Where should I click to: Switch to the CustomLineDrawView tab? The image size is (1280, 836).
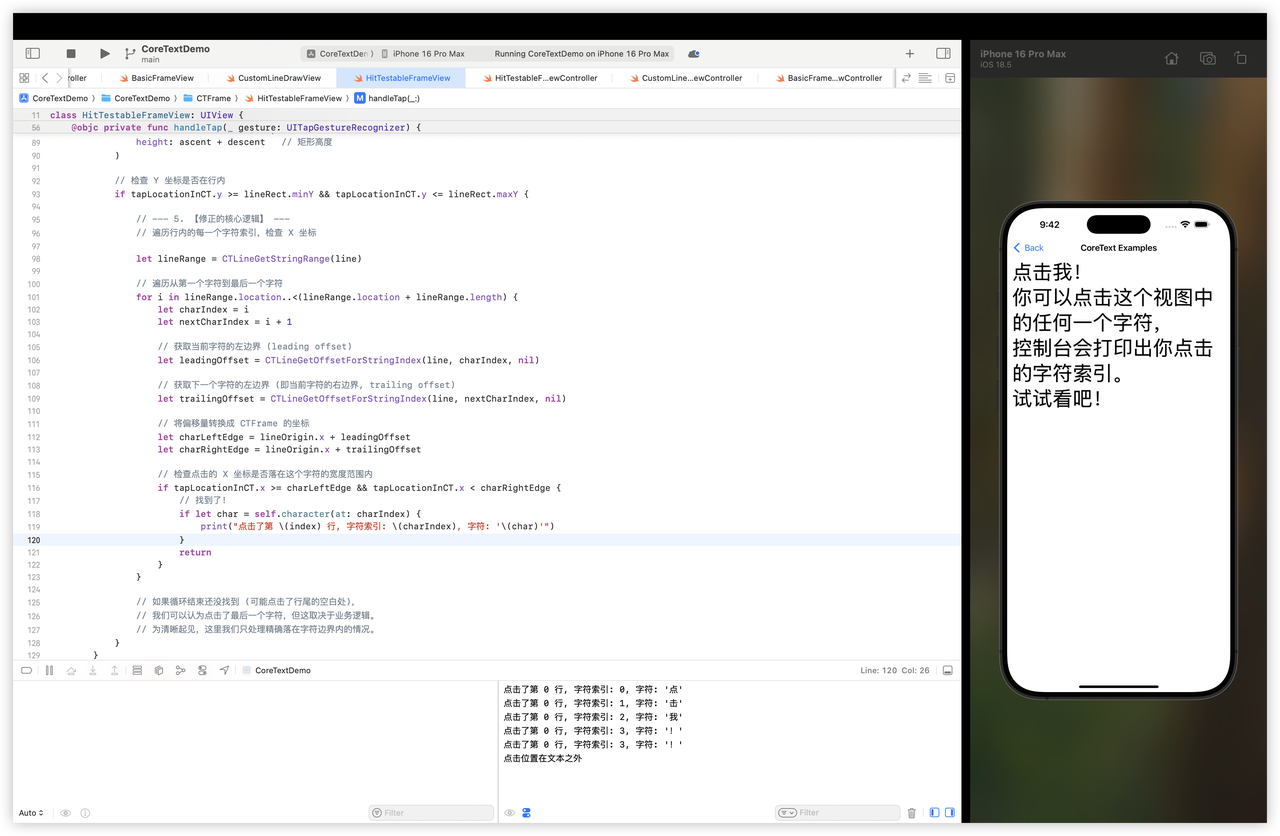point(273,78)
